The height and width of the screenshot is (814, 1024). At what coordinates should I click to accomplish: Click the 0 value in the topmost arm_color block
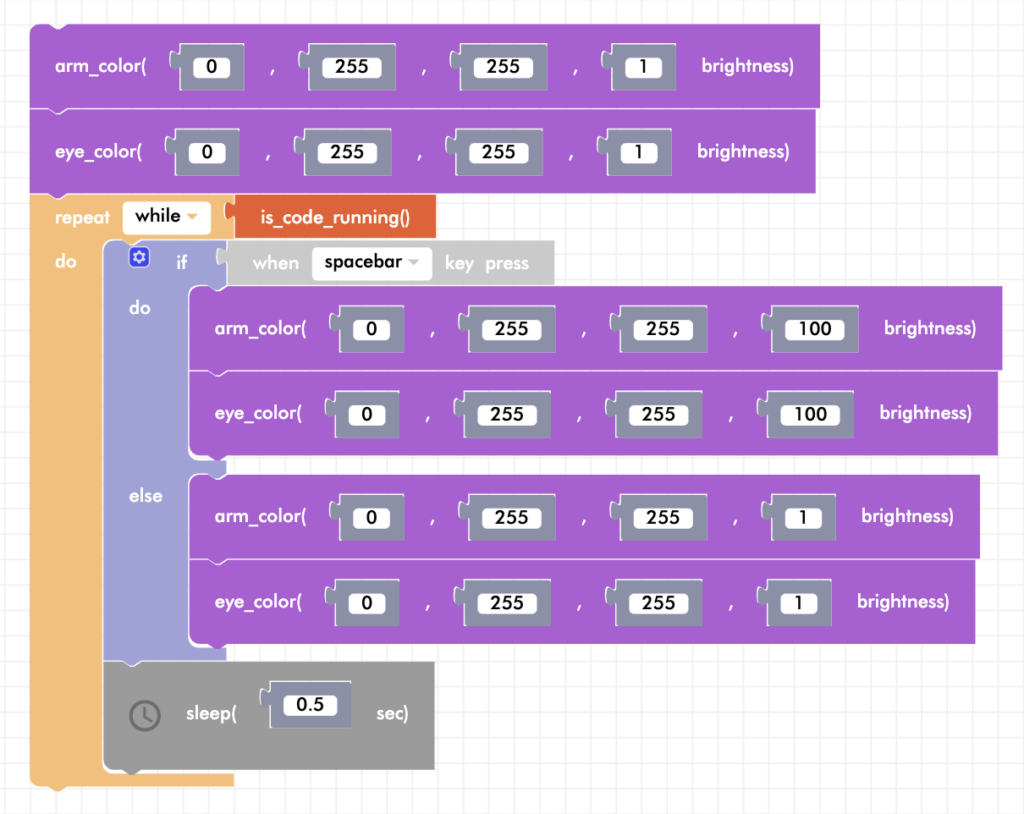coord(211,67)
